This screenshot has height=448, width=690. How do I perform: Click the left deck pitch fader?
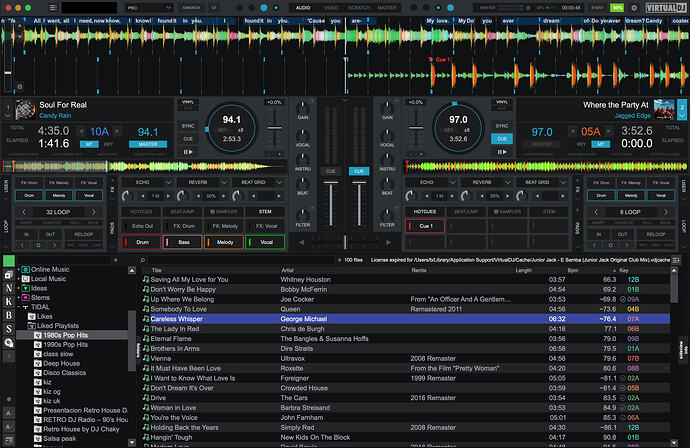coord(275,128)
